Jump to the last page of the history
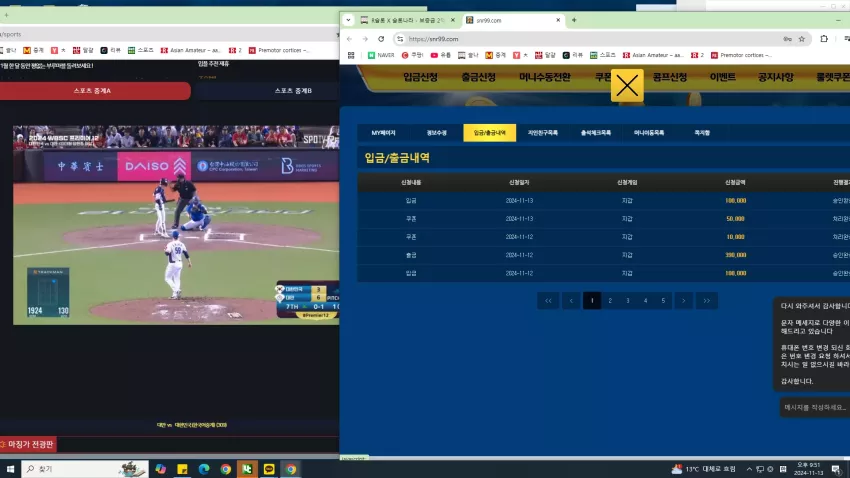This screenshot has height=478, width=850. click(707, 301)
